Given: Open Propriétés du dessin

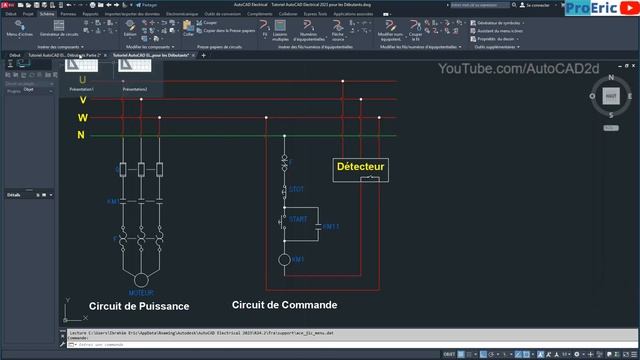Looking at the screenshot, I should 492,39.
